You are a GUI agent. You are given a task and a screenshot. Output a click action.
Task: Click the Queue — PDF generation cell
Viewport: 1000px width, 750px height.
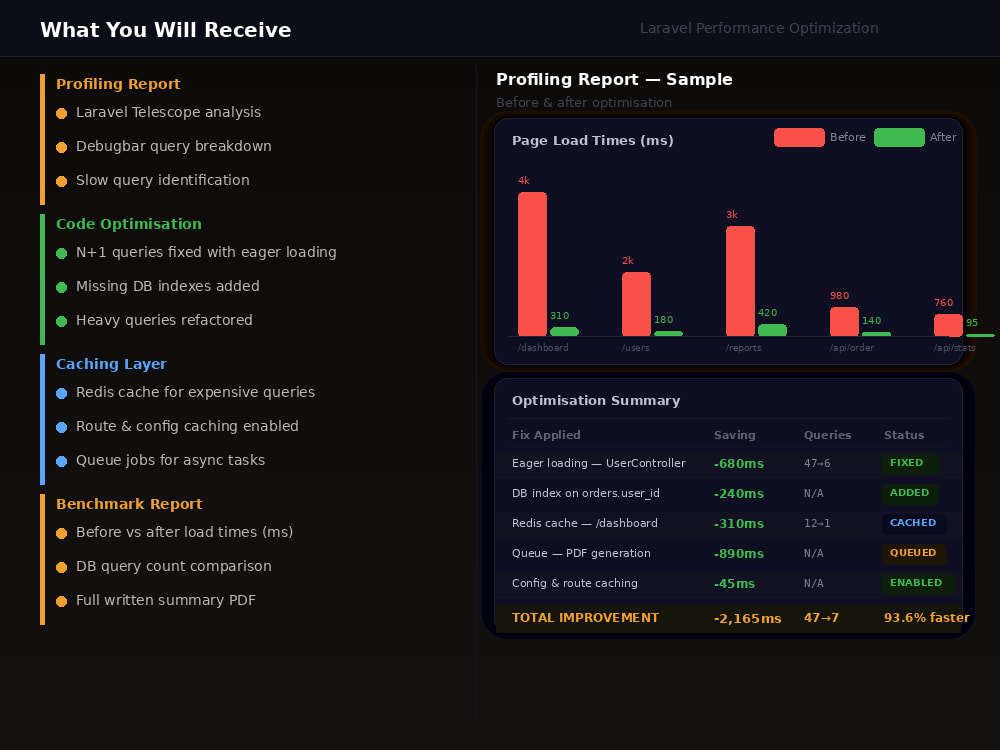(x=581, y=553)
